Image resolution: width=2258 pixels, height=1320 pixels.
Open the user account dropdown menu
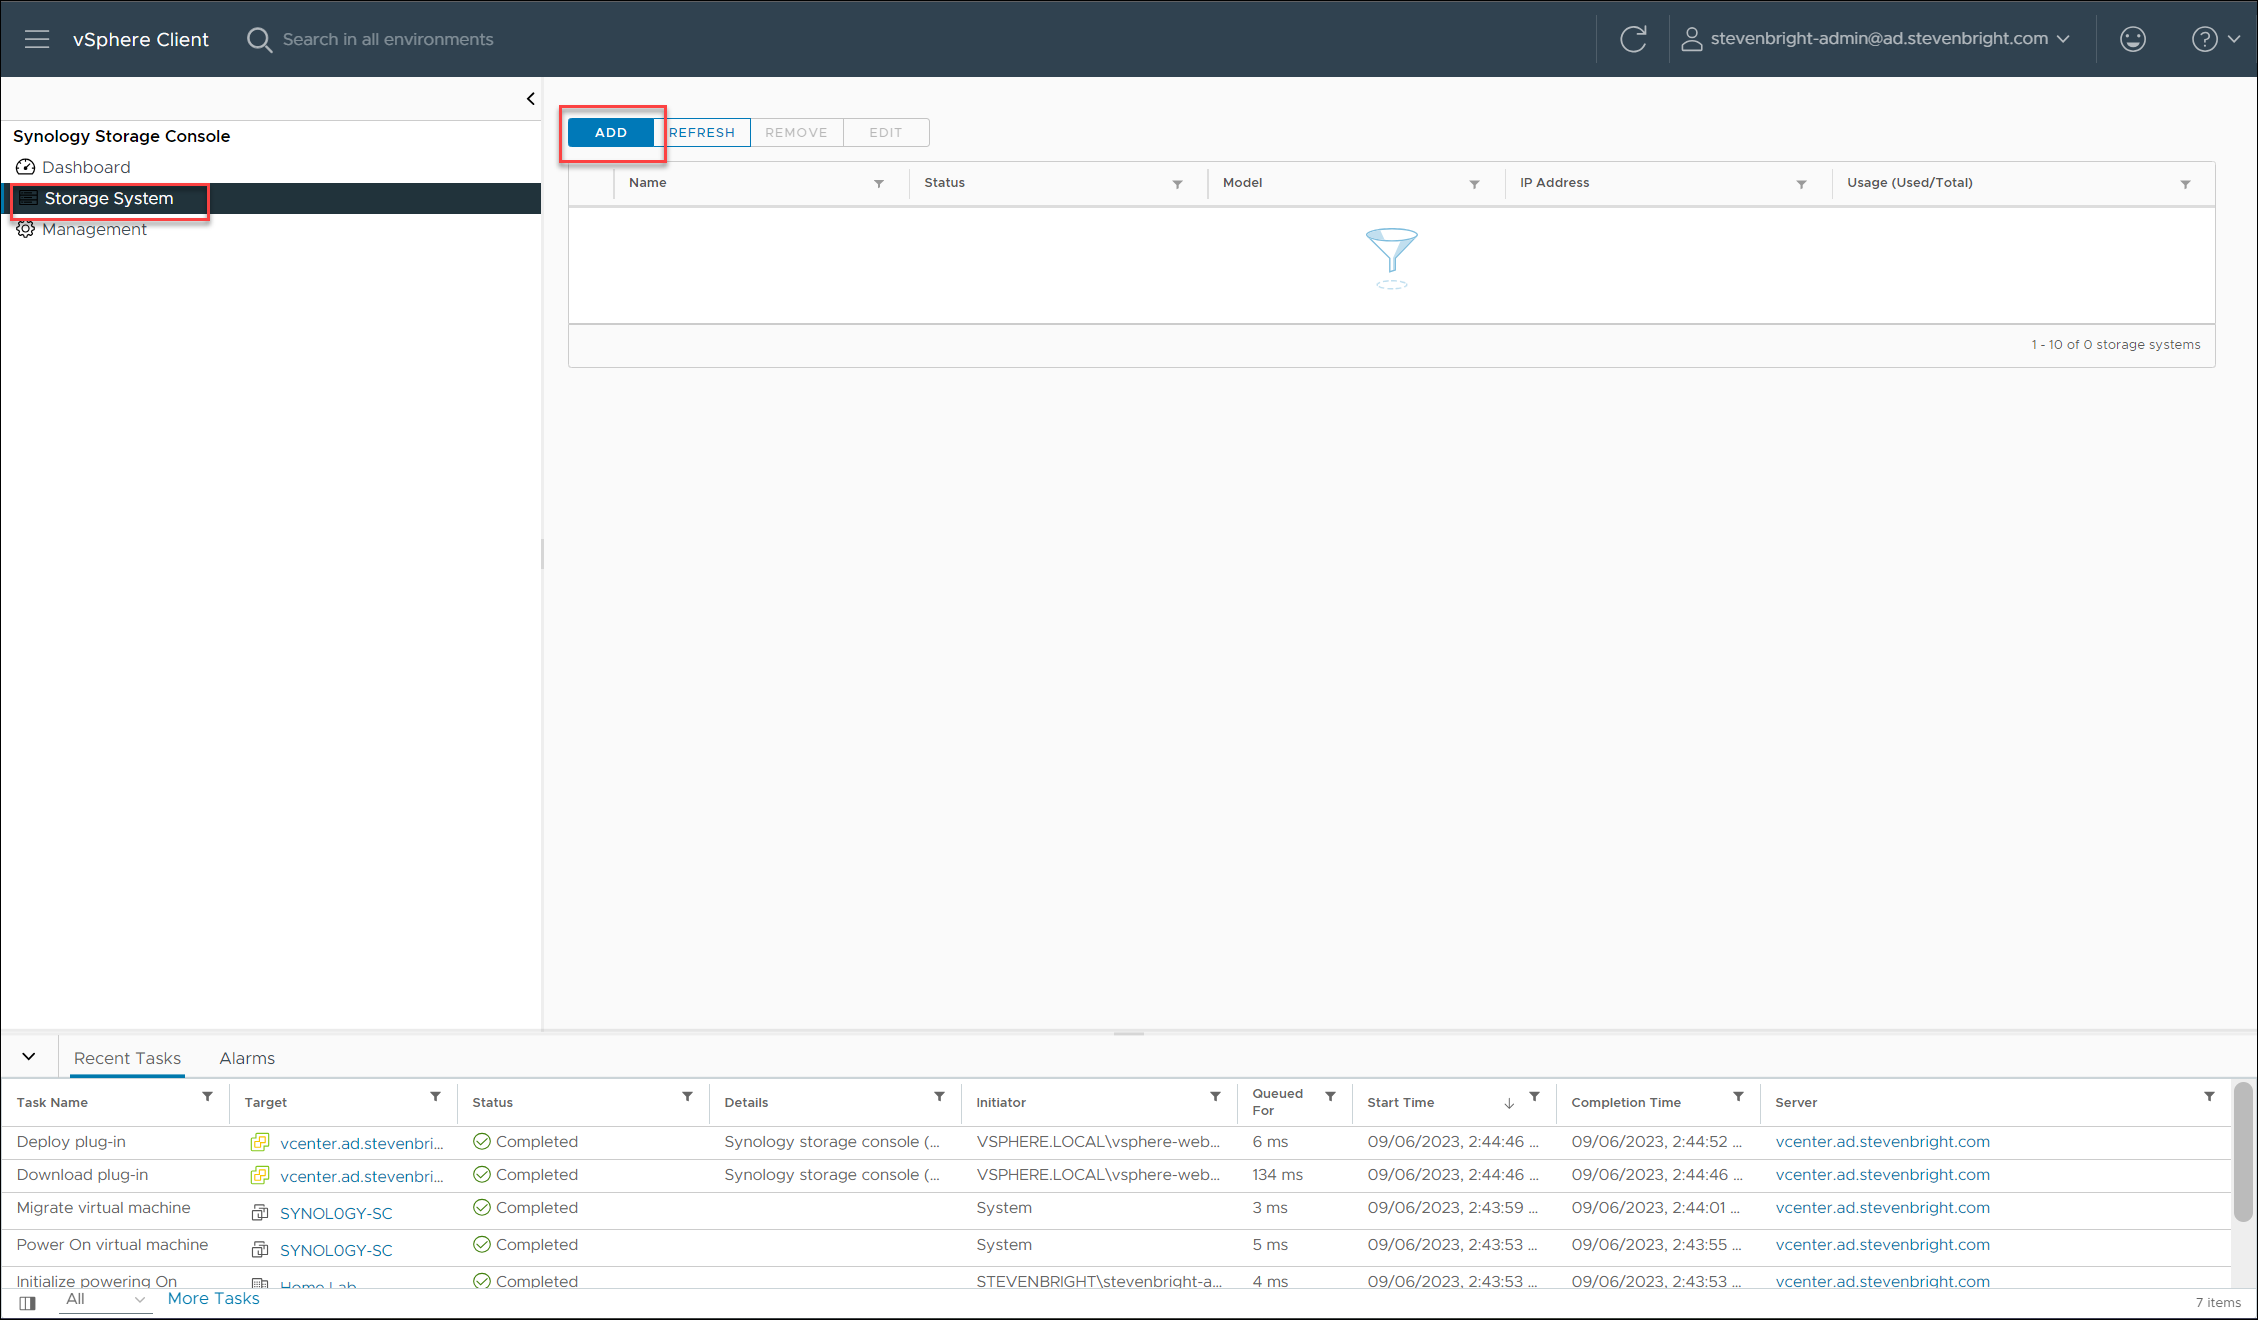[1875, 39]
